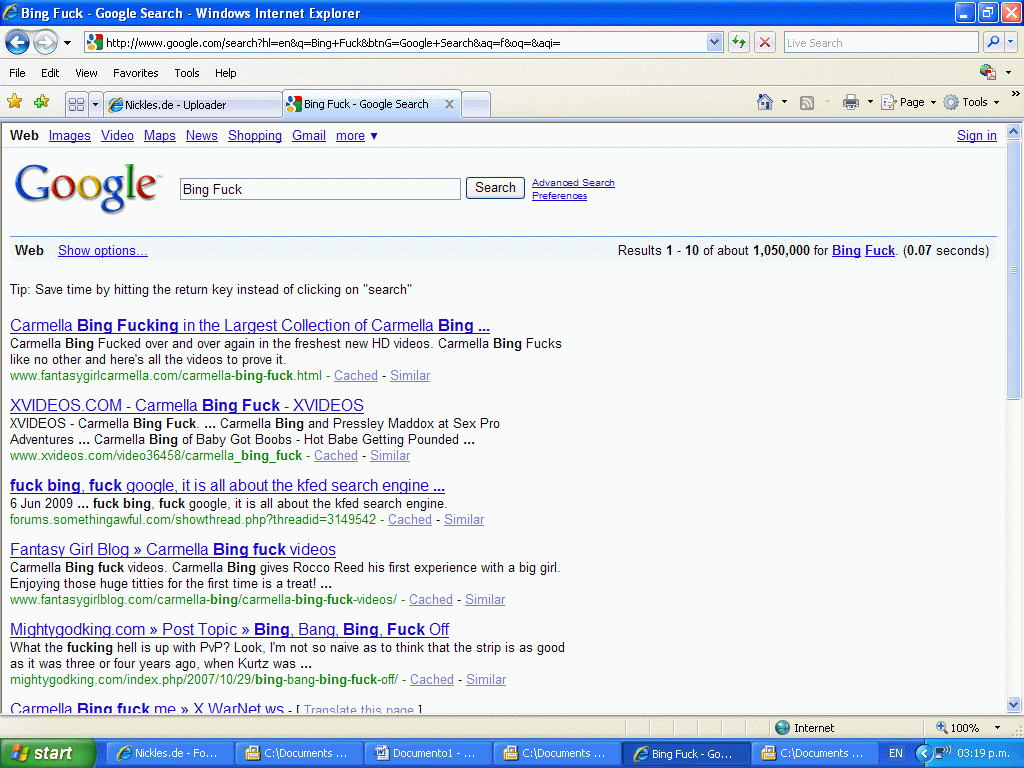Open the Page command bar menu

pyautogui.click(x=908, y=102)
